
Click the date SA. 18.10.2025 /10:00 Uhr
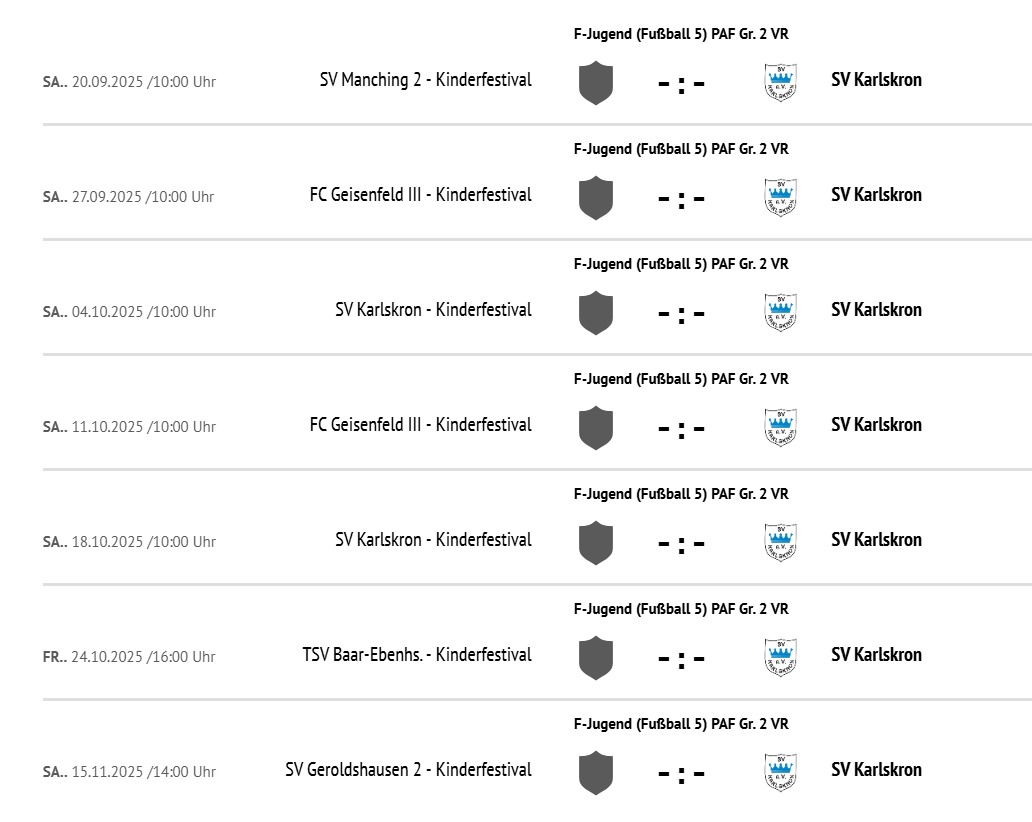[129, 542]
